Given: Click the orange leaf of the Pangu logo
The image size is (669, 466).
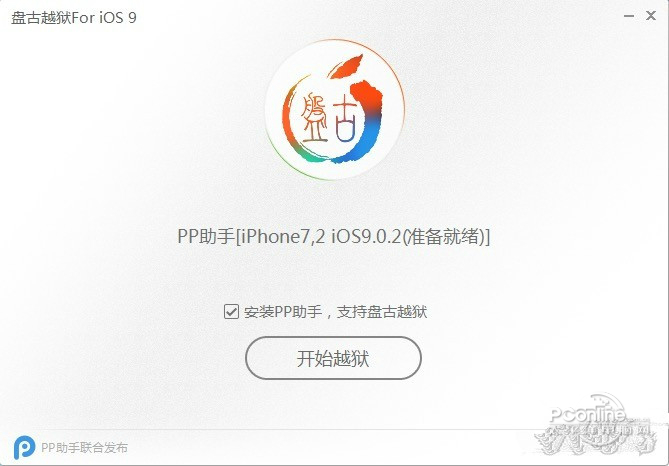Looking at the screenshot, I should pyautogui.click(x=346, y=67).
